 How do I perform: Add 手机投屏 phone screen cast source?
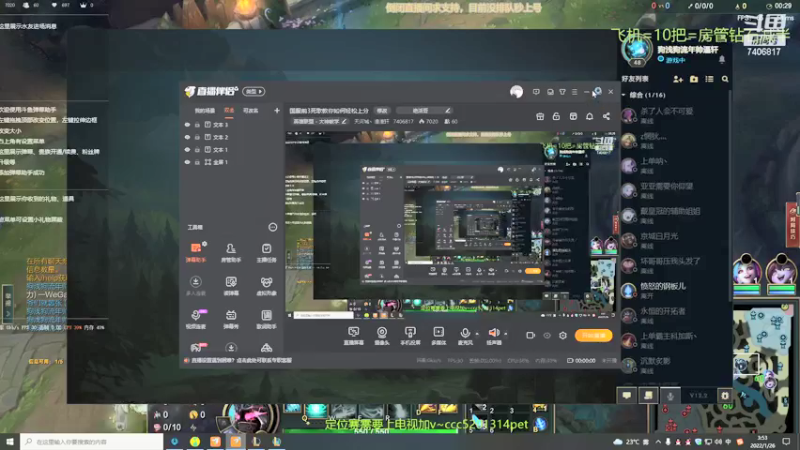[x=410, y=336]
